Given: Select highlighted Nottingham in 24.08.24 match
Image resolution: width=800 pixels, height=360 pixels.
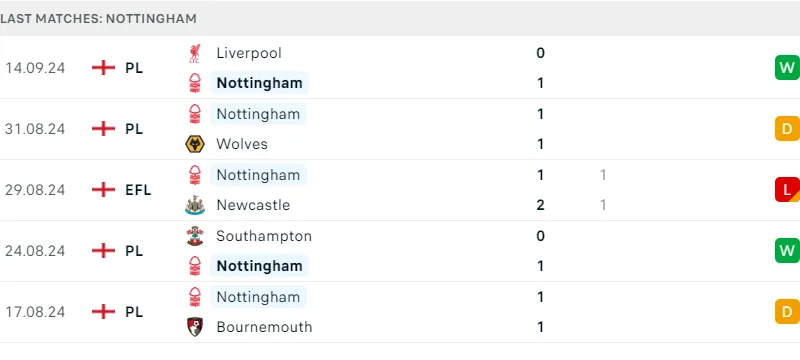Looking at the screenshot, I should point(259,266).
